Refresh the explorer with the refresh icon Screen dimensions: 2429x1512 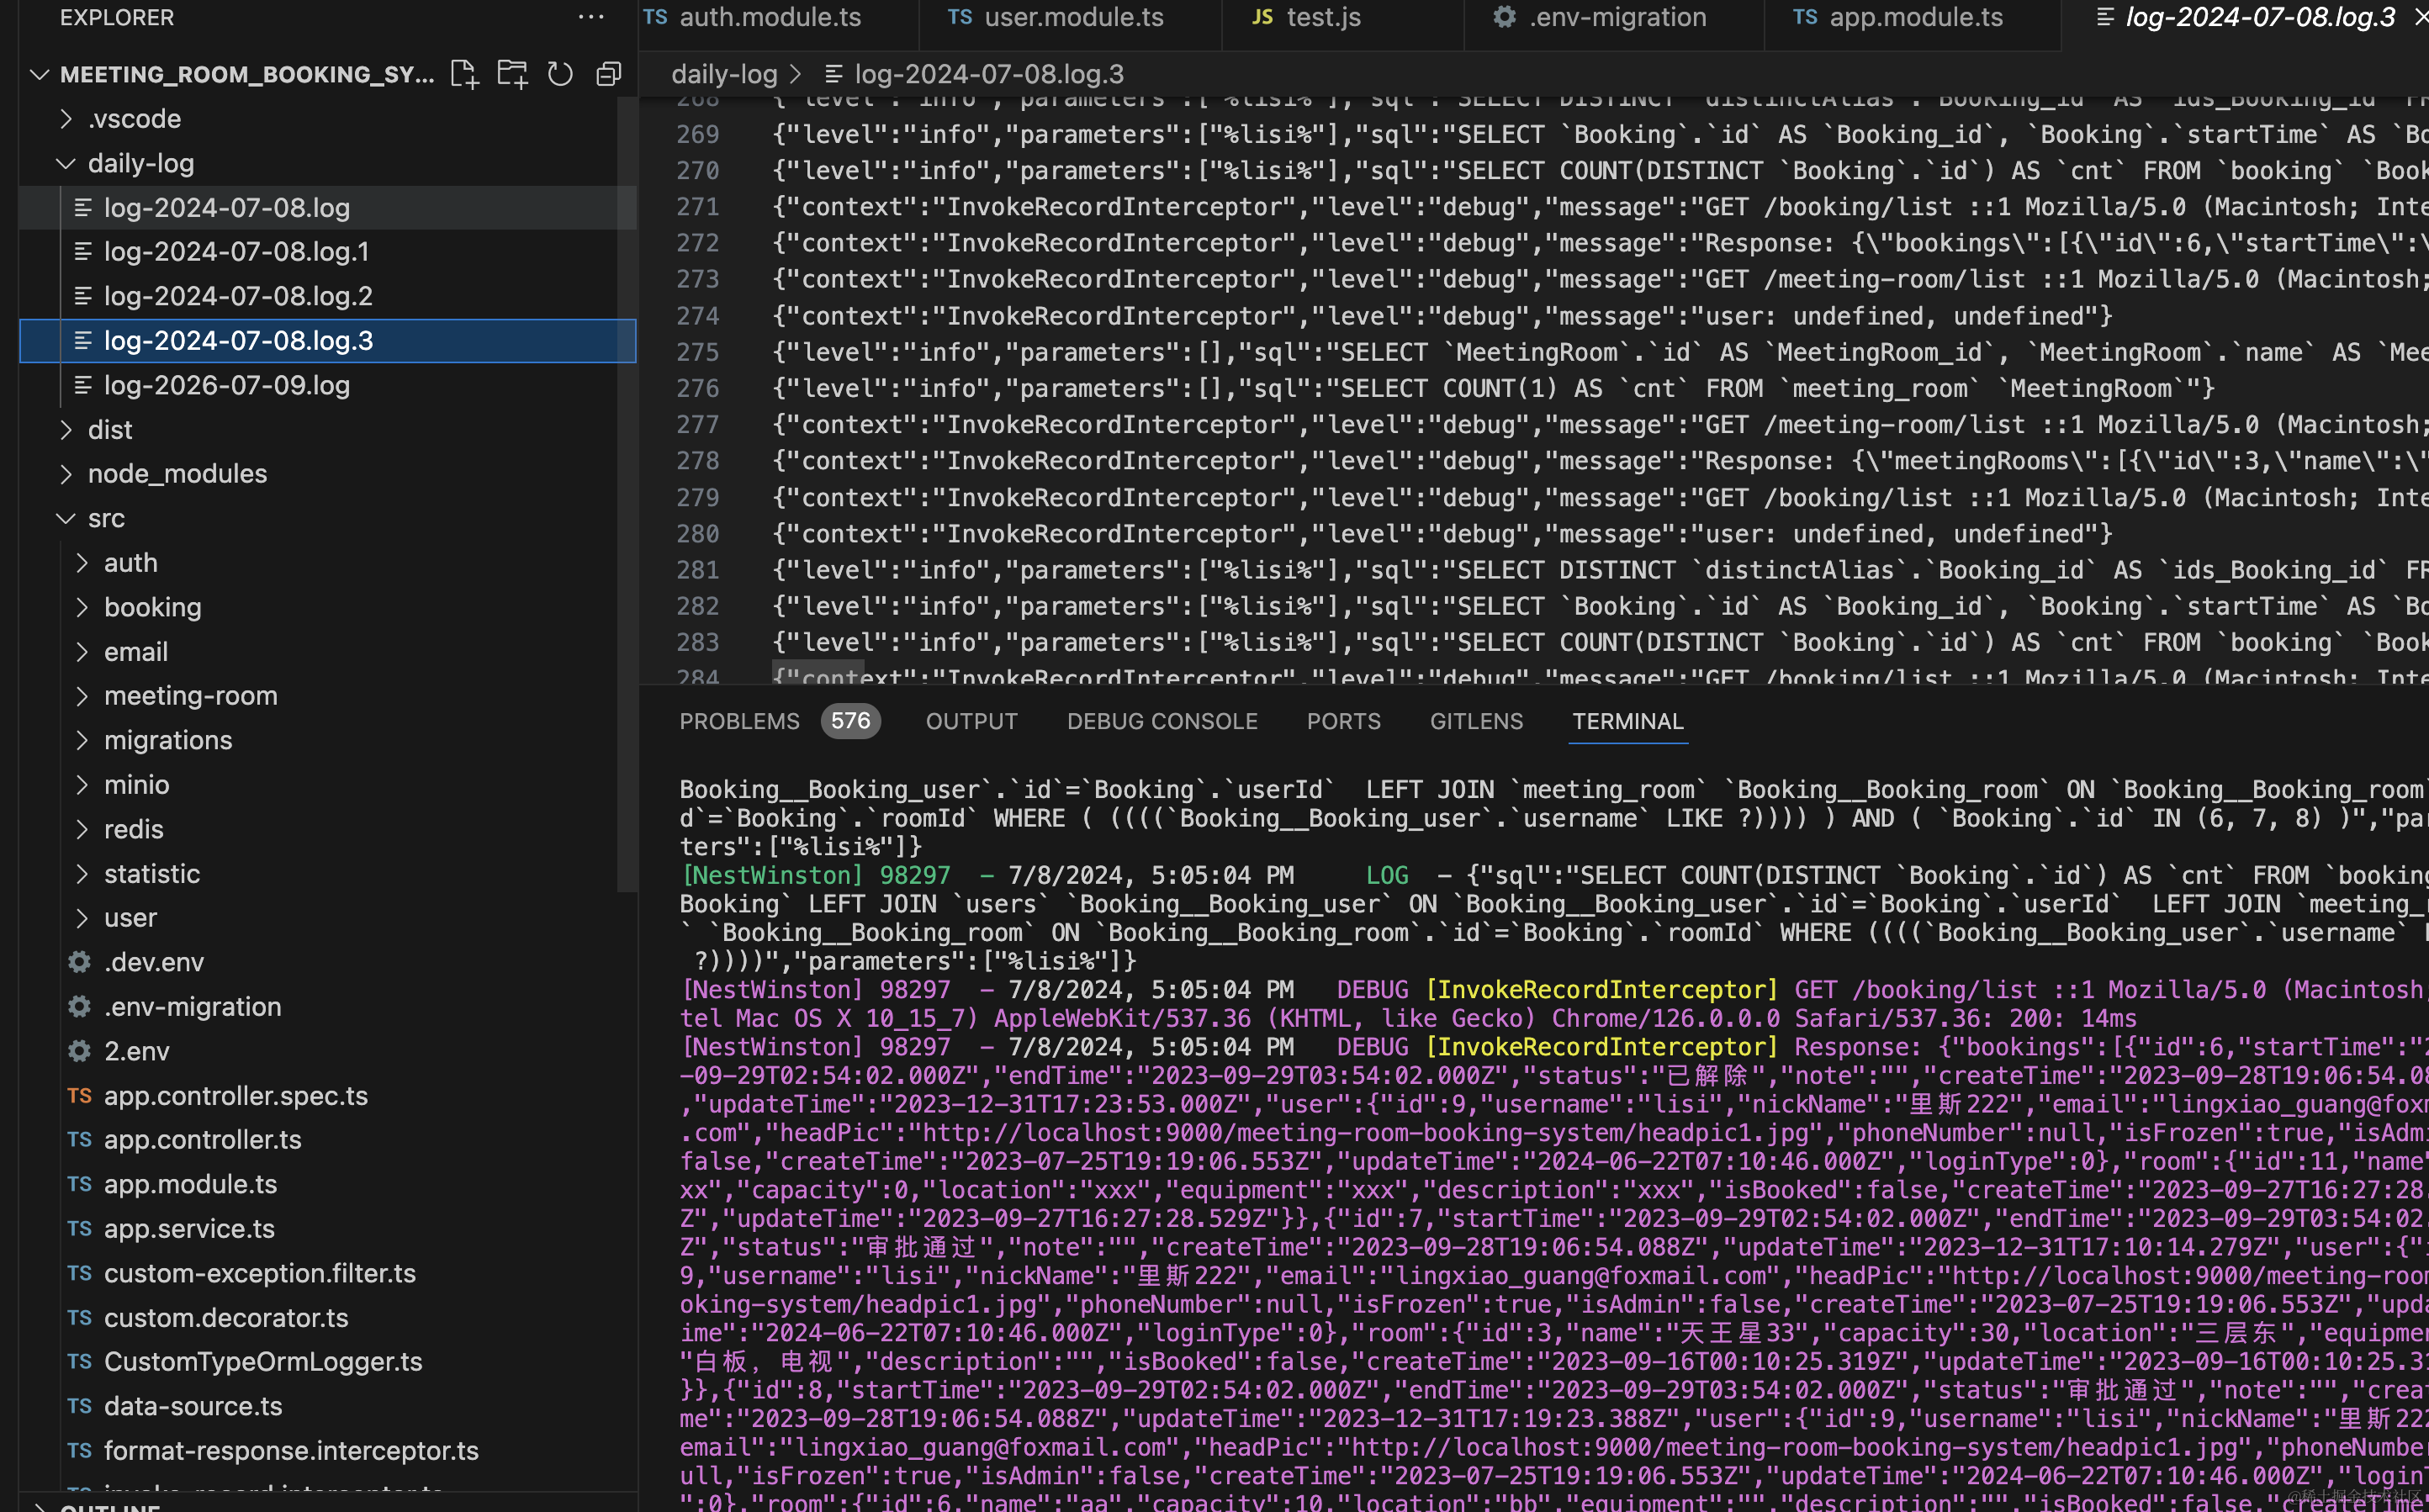pyautogui.click(x=560, y=74)
